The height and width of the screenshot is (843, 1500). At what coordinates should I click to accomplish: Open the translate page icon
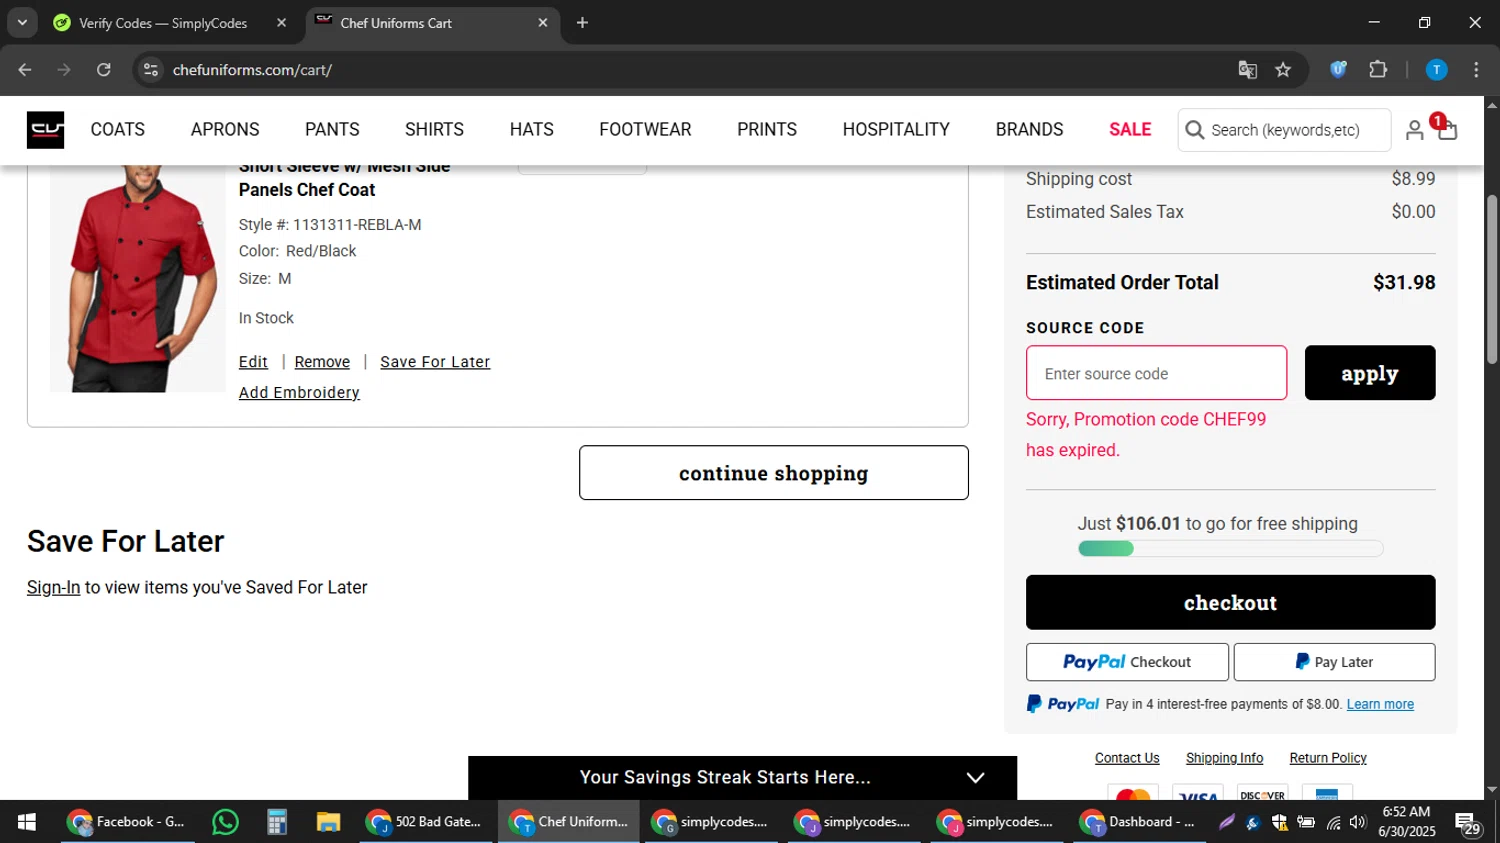point(1247,70)
